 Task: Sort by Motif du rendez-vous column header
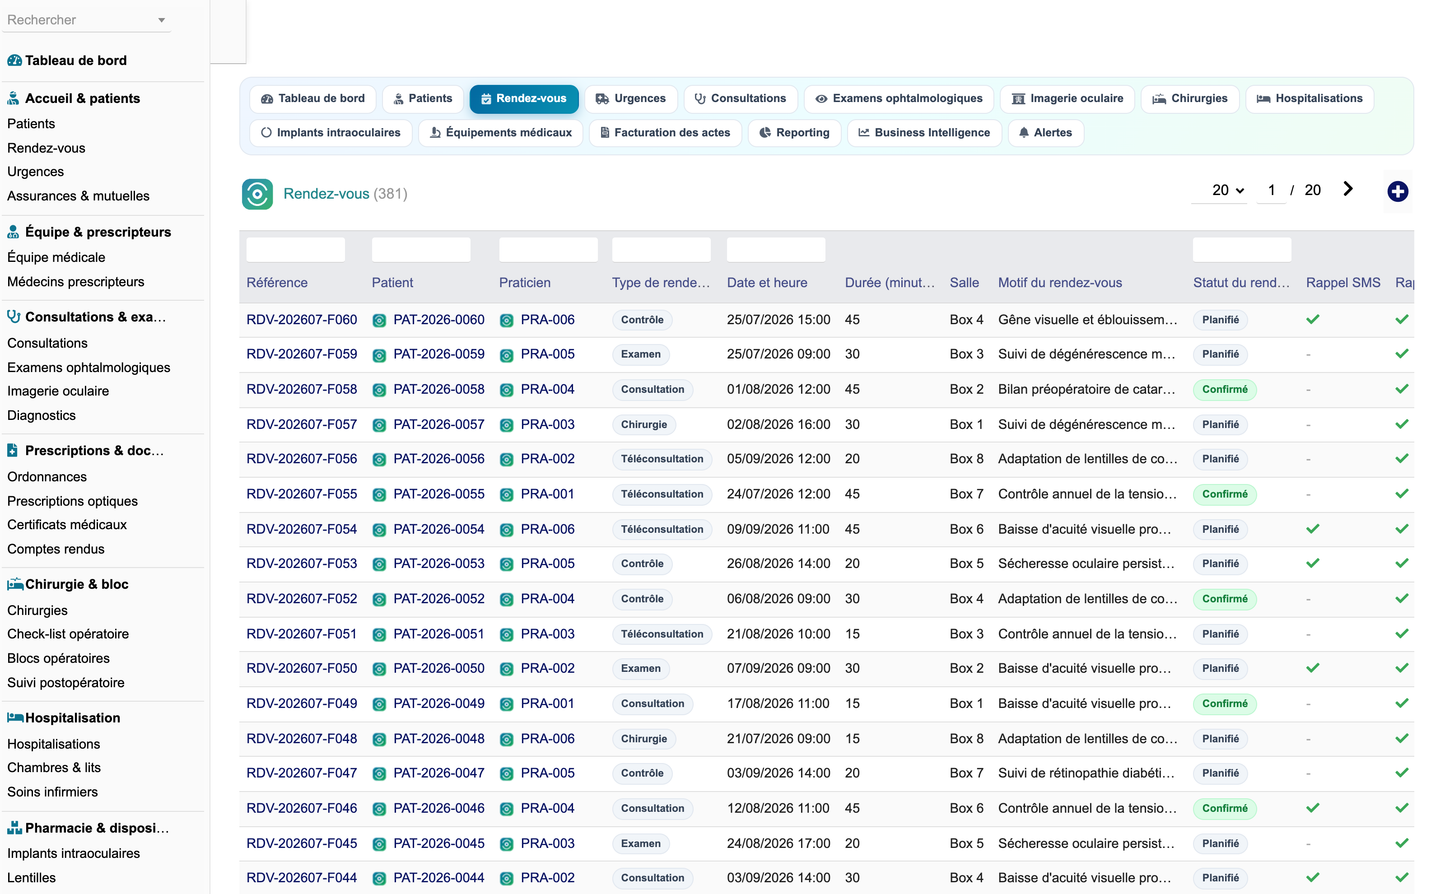coord(1060,283)
